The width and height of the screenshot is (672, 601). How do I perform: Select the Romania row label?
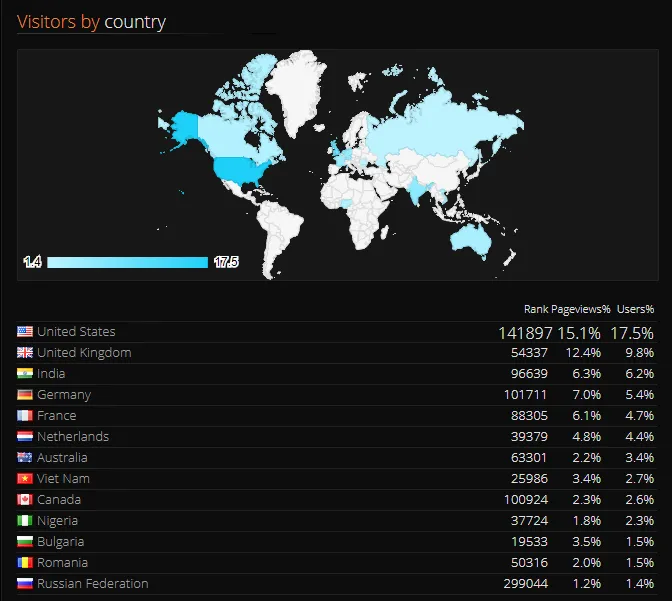(63, 562)
